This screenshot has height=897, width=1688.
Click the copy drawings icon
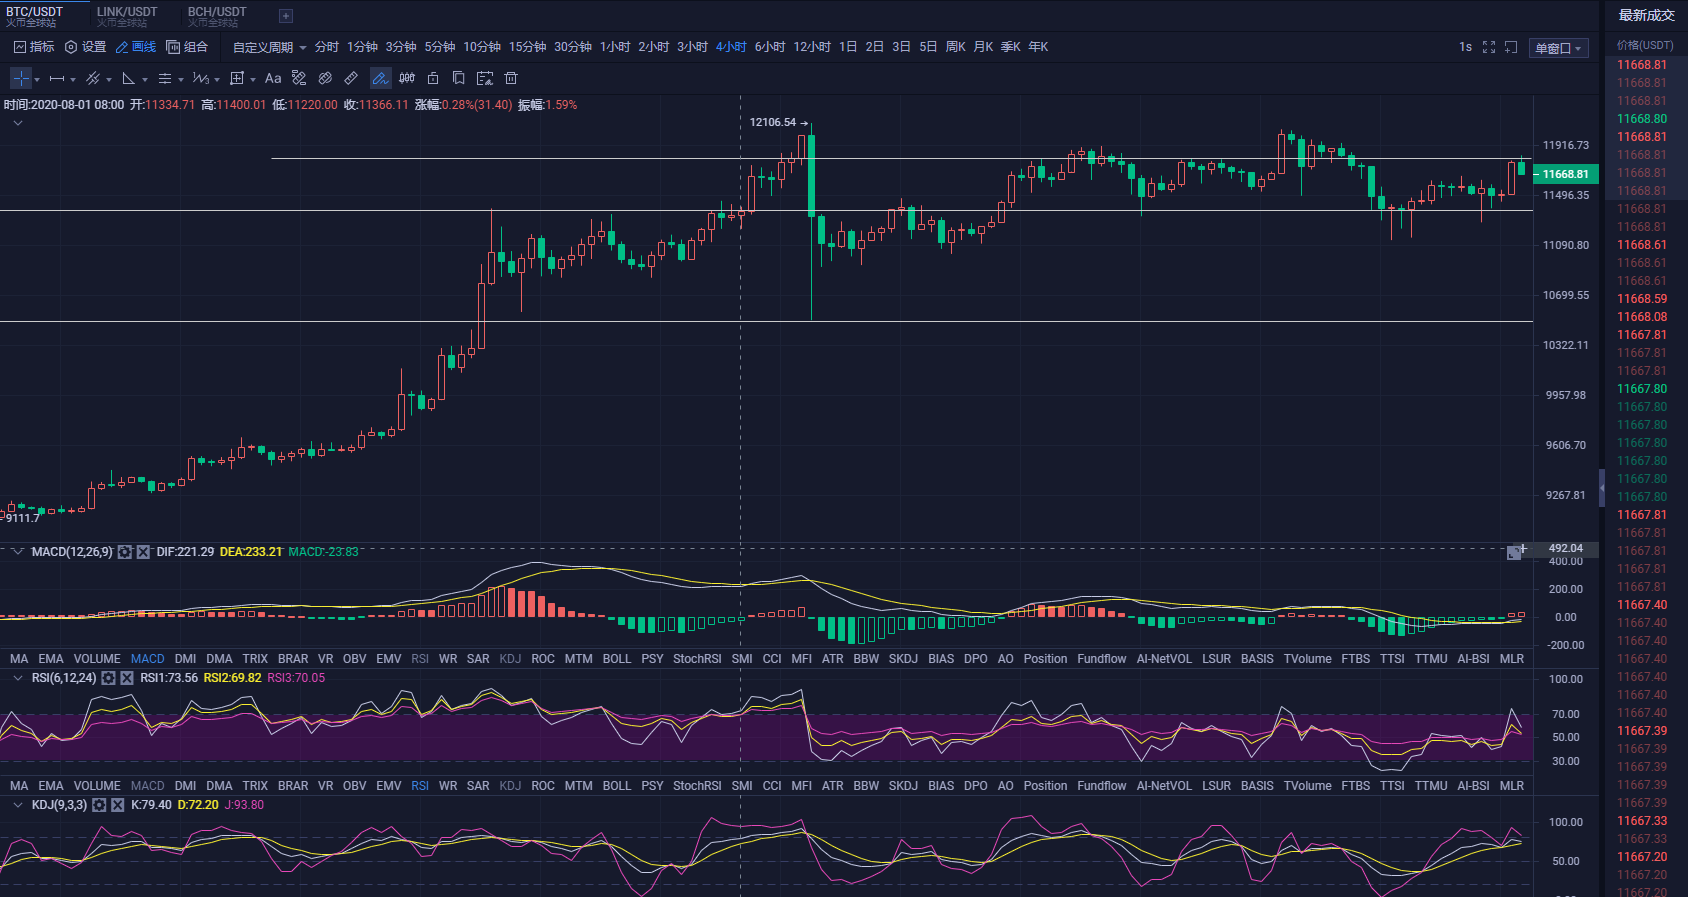coord(459,78)
